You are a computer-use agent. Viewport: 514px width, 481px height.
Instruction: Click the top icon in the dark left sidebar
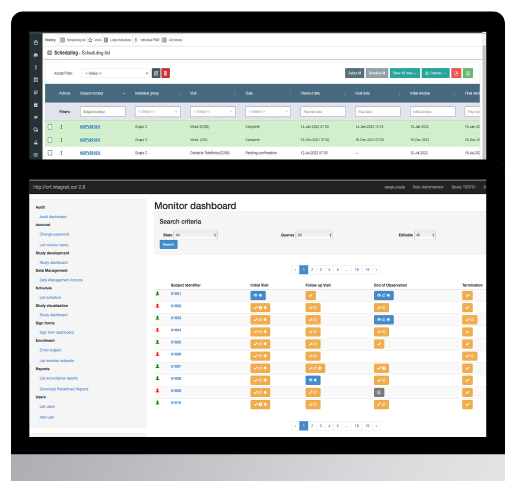pyautogui.click(x=36, y=42)
